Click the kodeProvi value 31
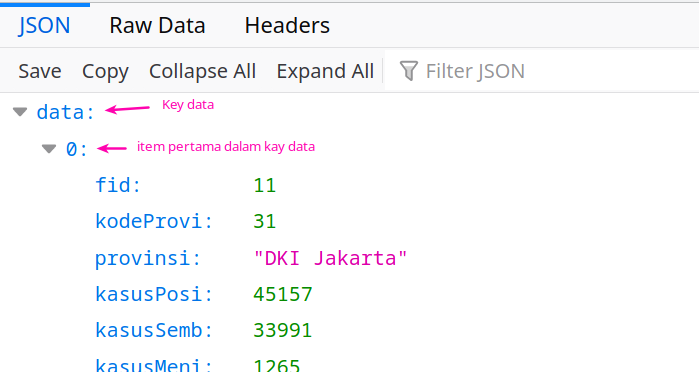This screenshot has height=372, width=699. point(265,222)
